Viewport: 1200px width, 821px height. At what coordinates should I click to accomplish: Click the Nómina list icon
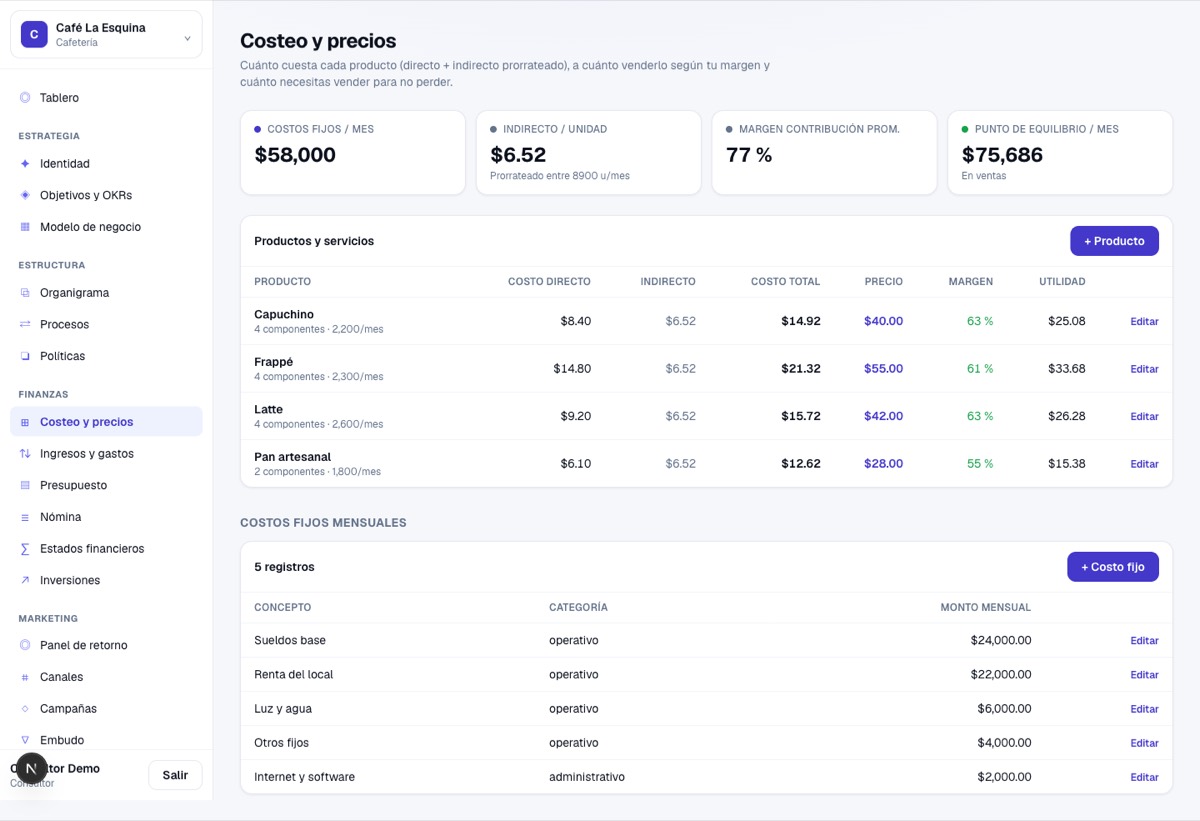coord(25,517)
